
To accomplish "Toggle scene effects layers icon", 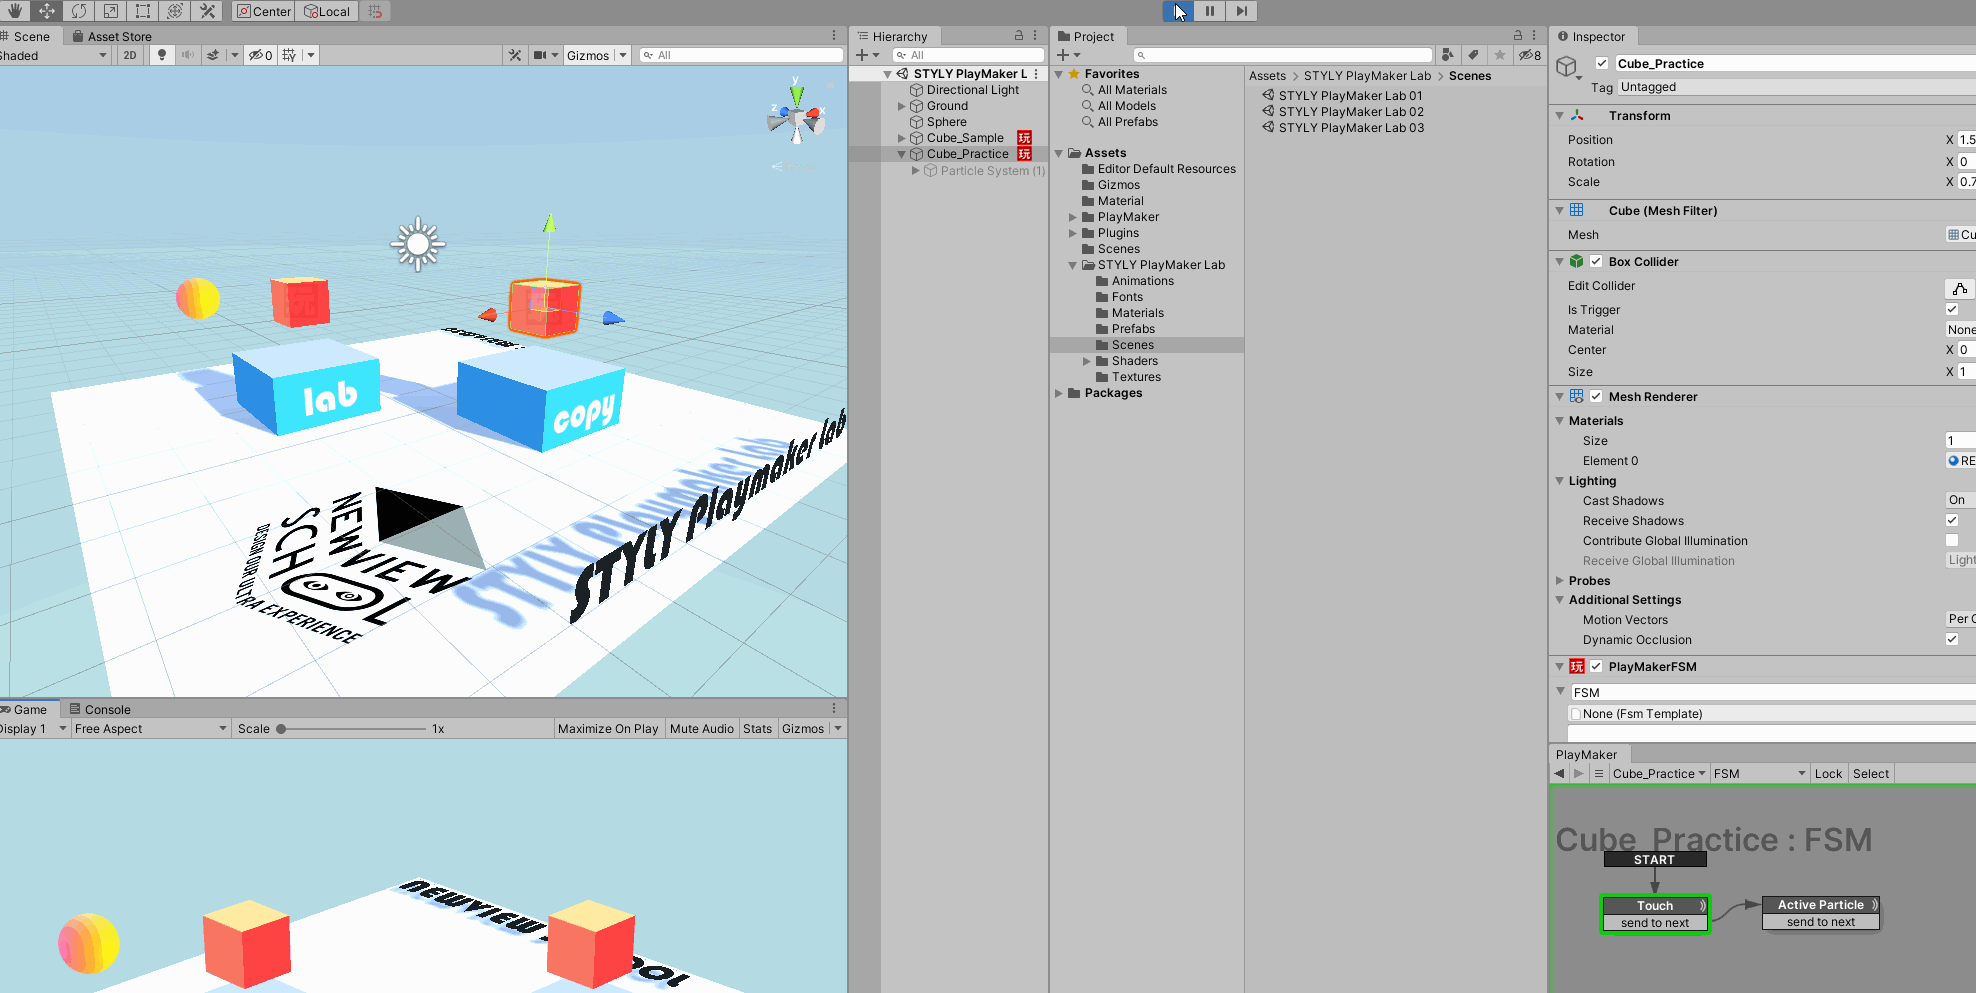I will pos(213,55).
